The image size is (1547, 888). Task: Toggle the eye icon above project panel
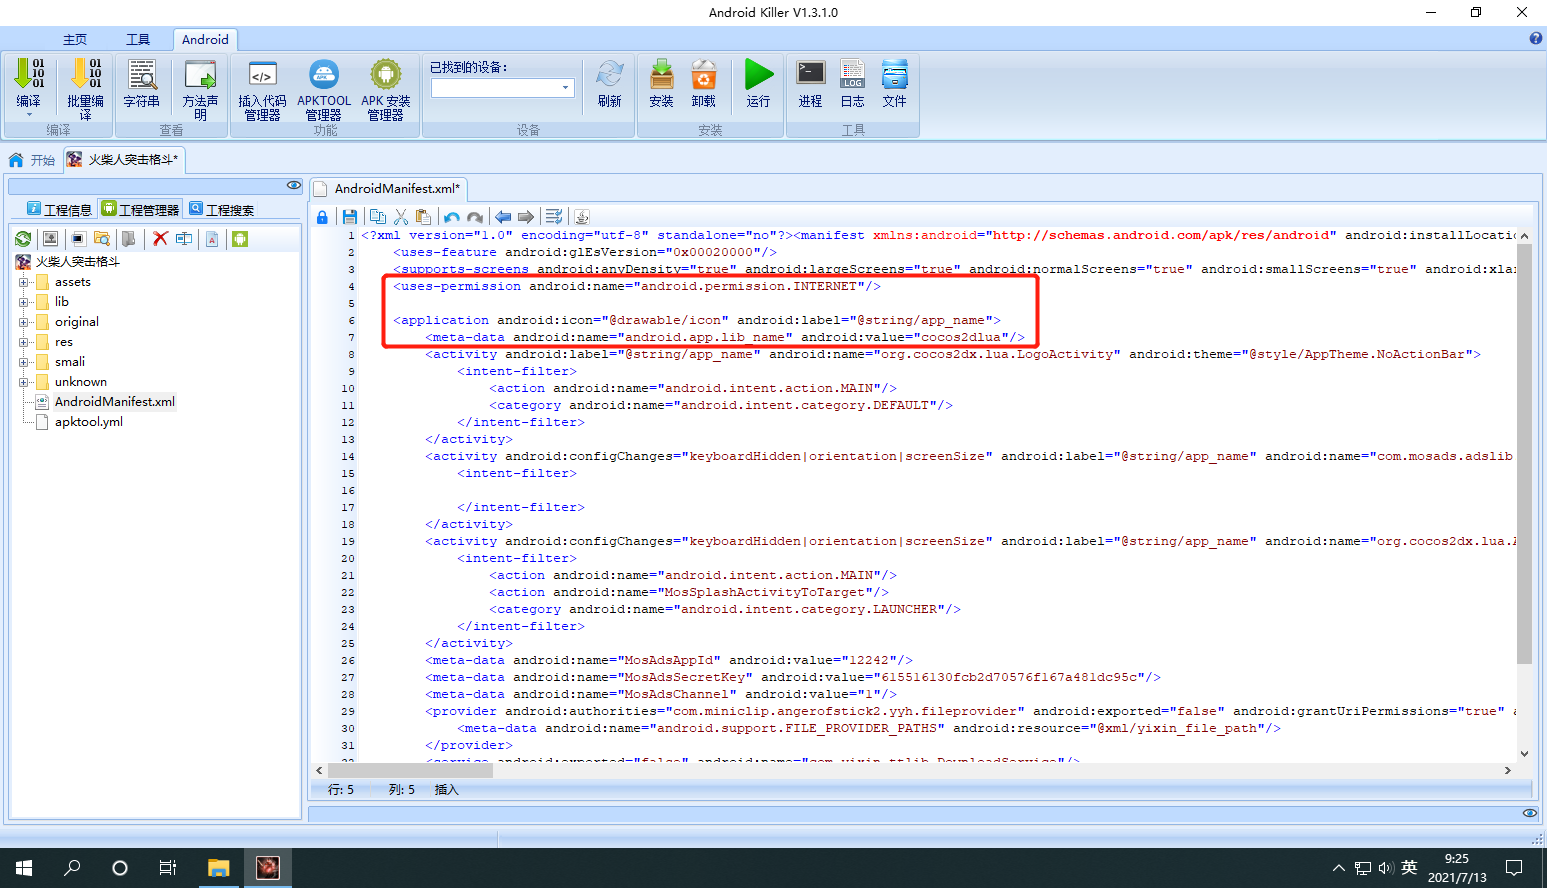294,185
